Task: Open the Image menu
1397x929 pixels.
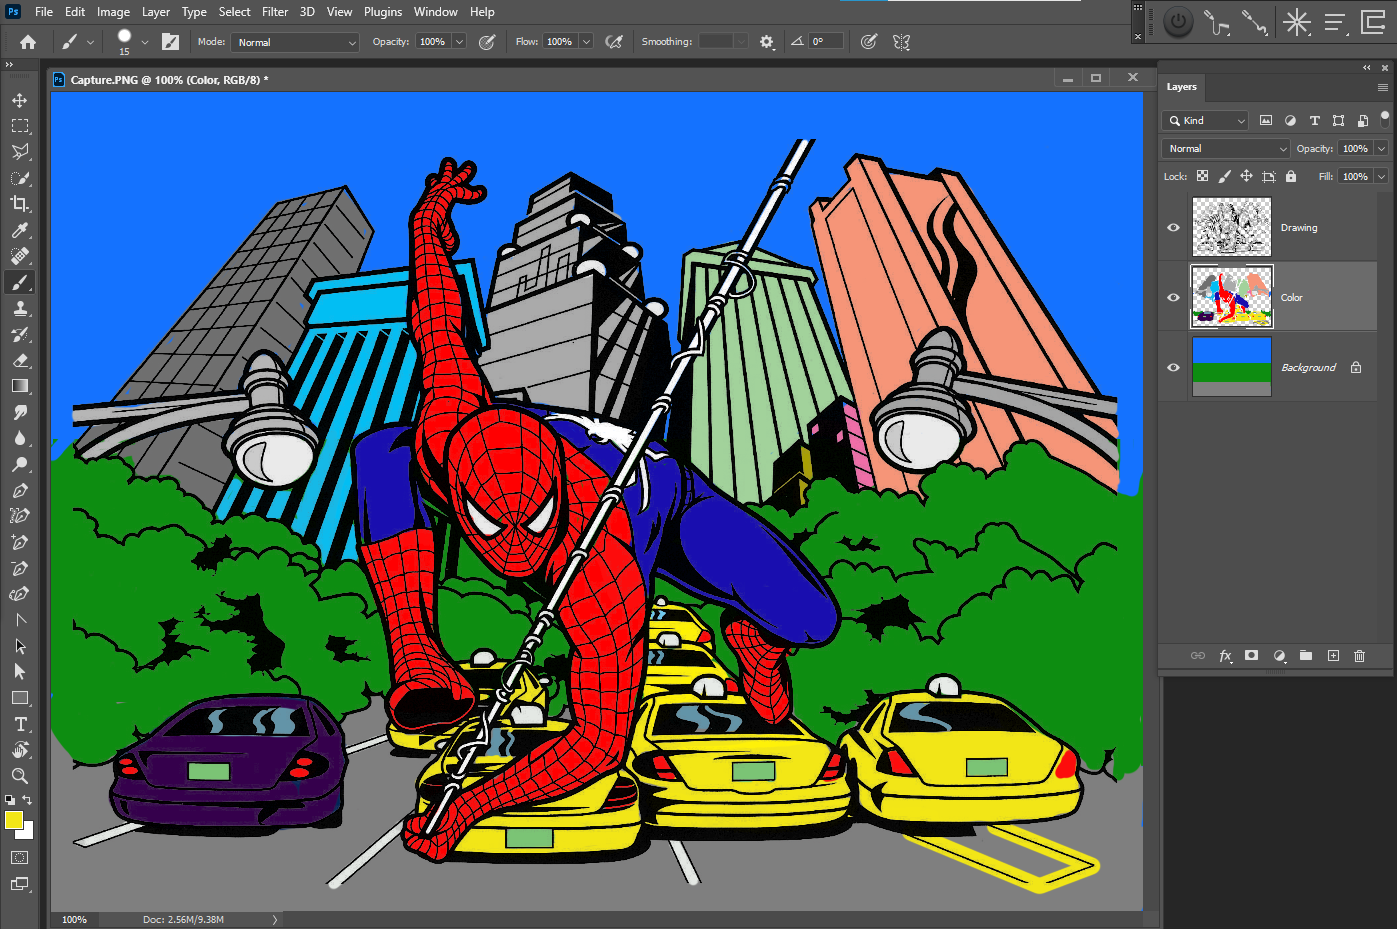Action: point(113,12)
